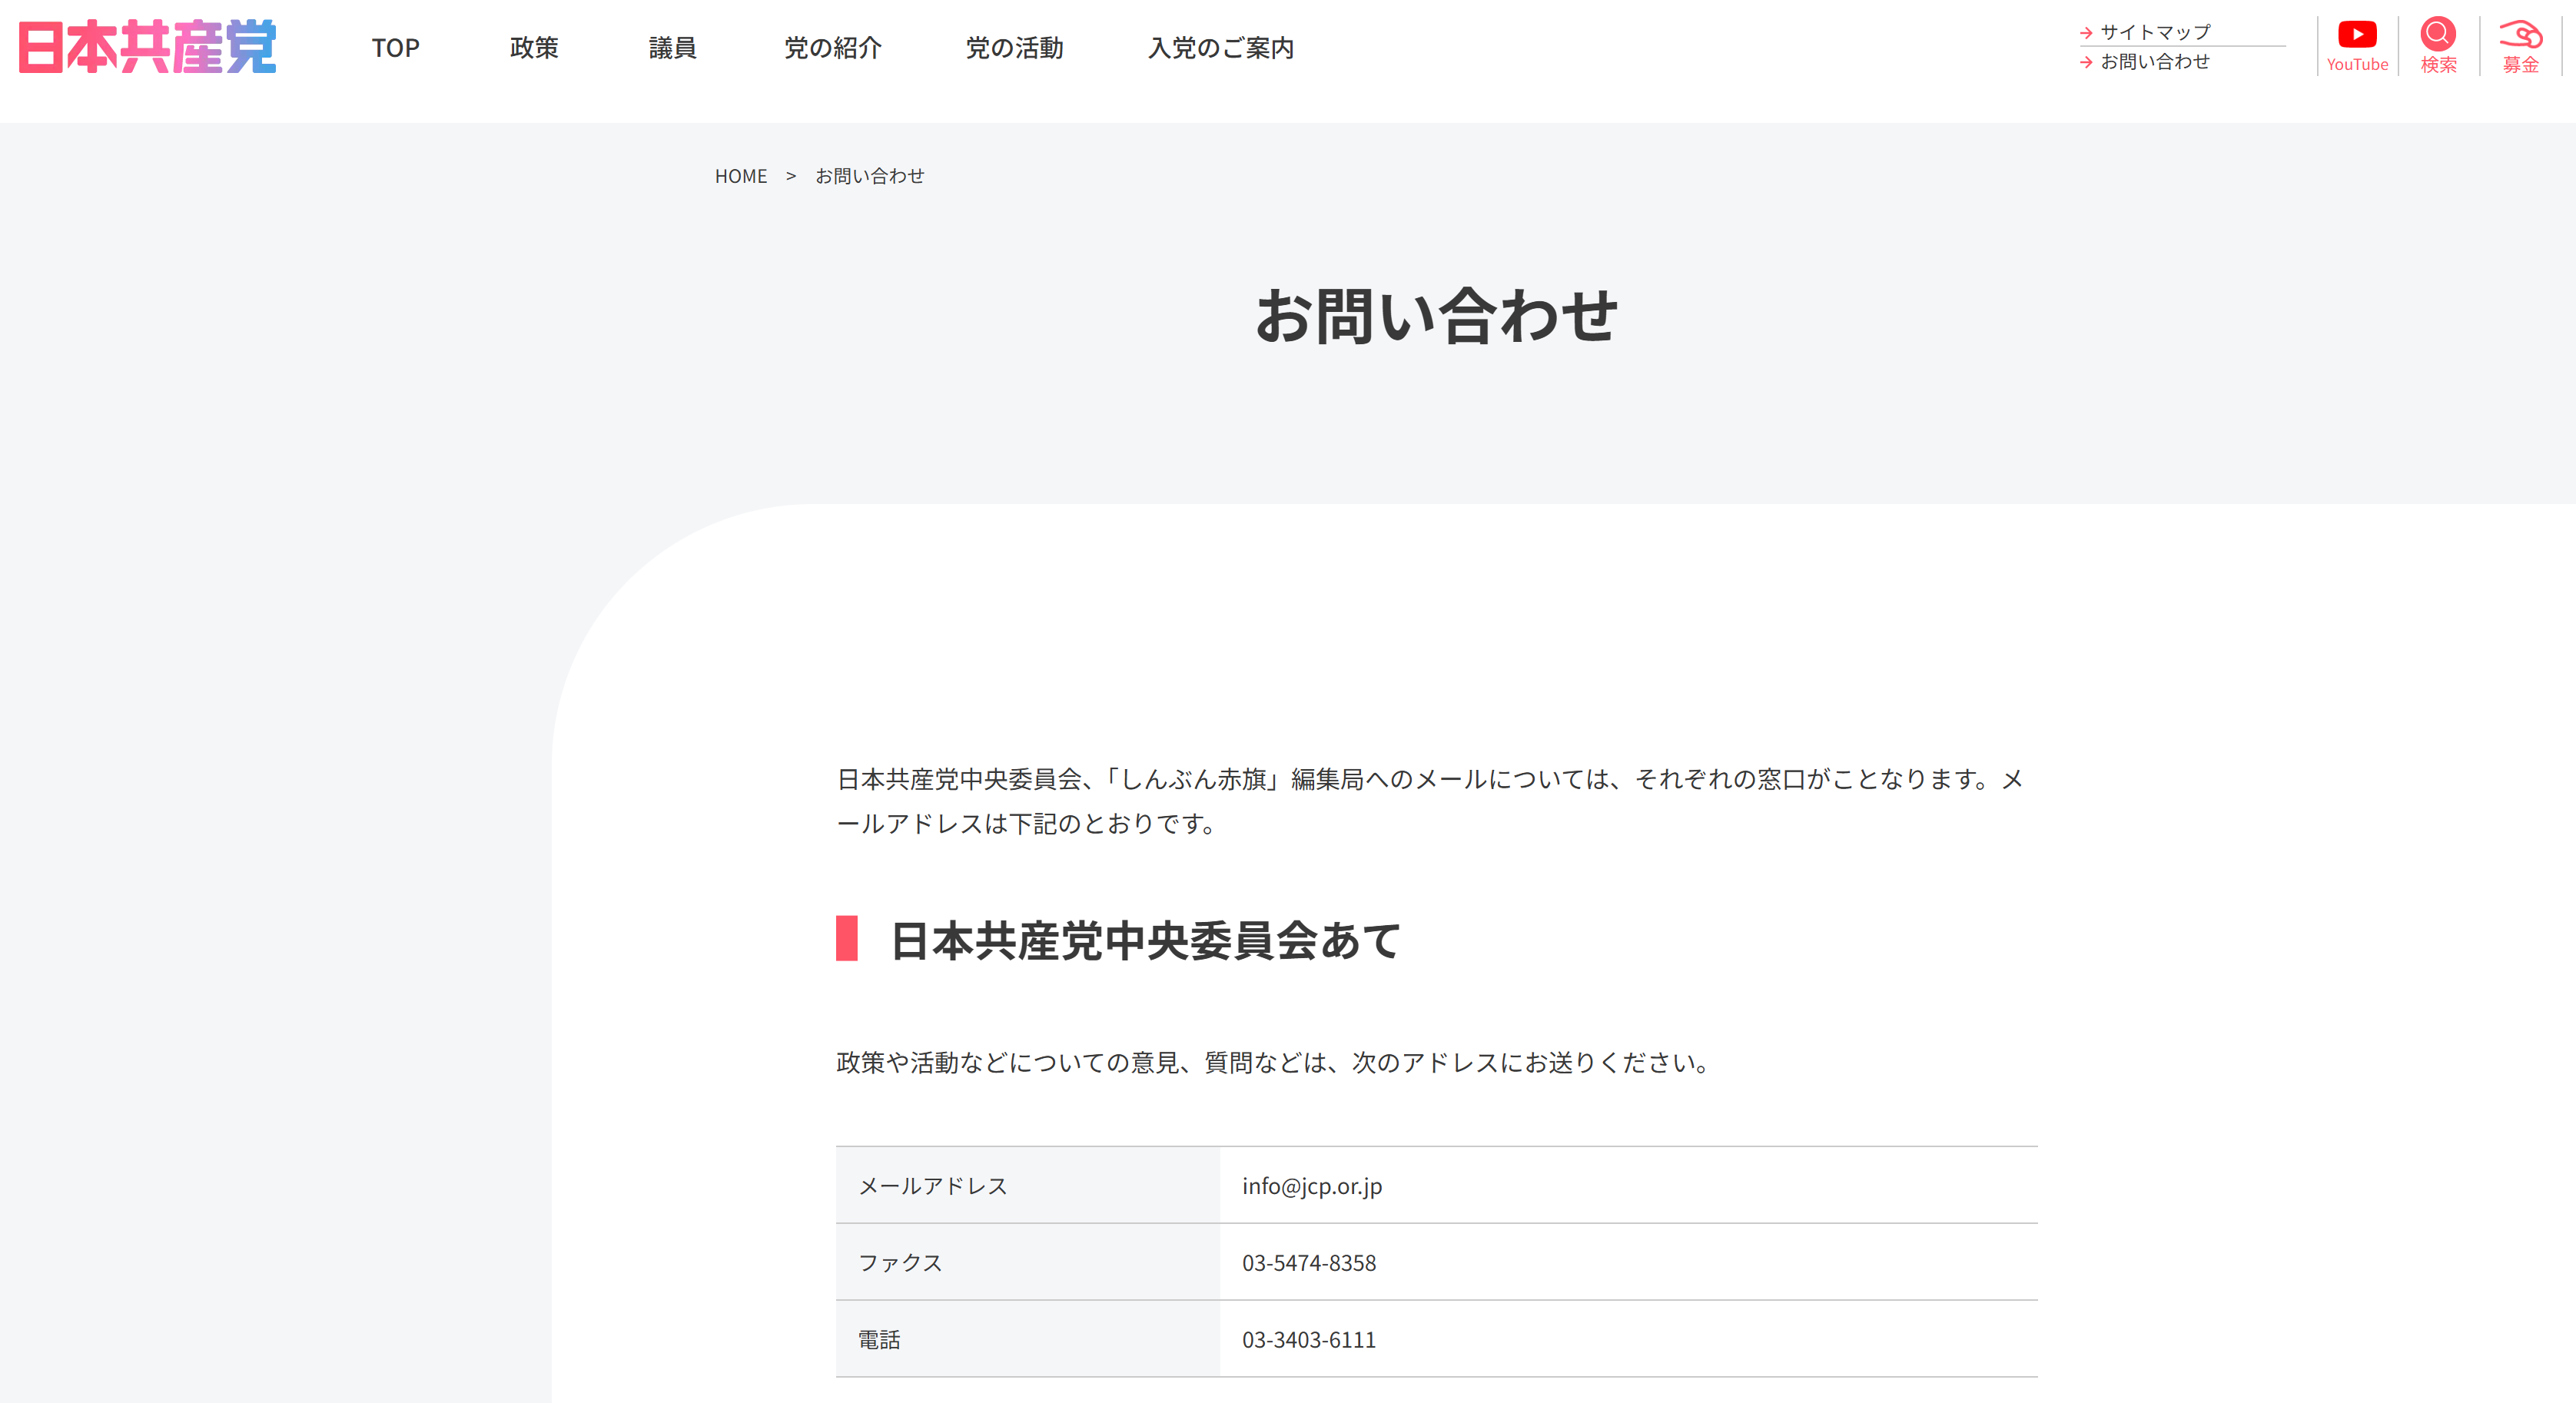Open the 検索 search icon
This screenshot has width=2576, height=1403.
pyautogui.click(x=2438, y=46)
